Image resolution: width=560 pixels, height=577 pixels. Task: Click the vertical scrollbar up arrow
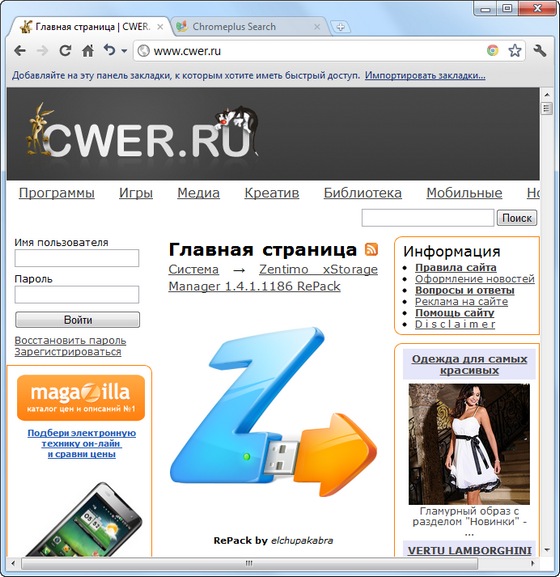547,95
